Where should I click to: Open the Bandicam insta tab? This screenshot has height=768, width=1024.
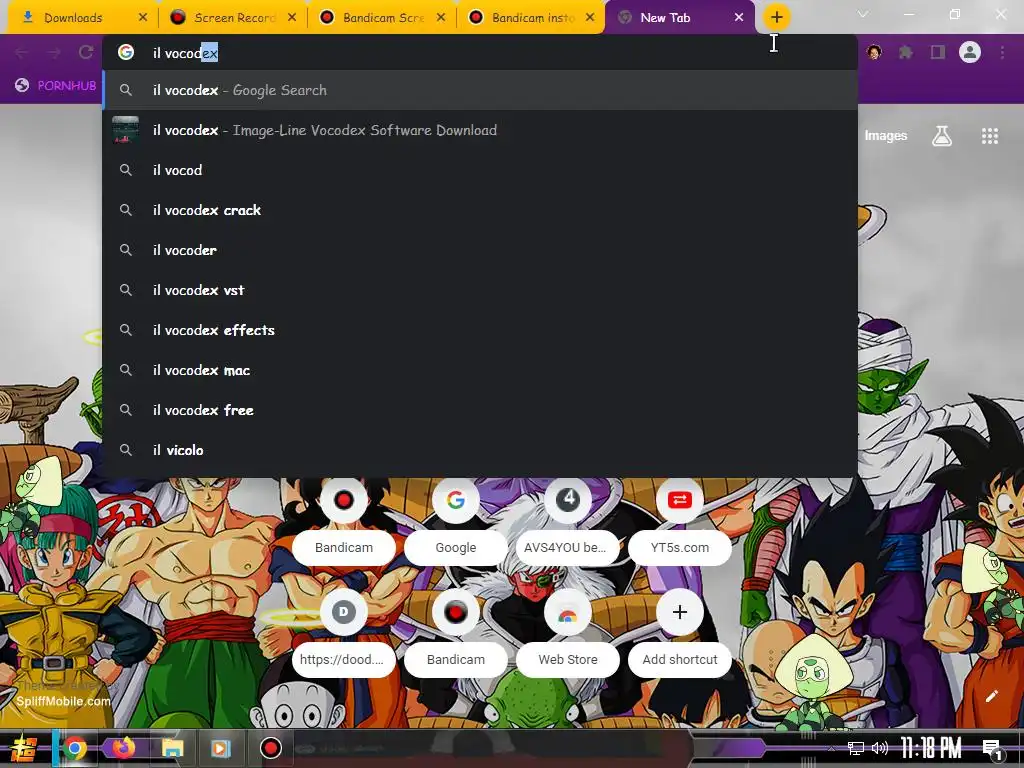(x=532, y=18)
